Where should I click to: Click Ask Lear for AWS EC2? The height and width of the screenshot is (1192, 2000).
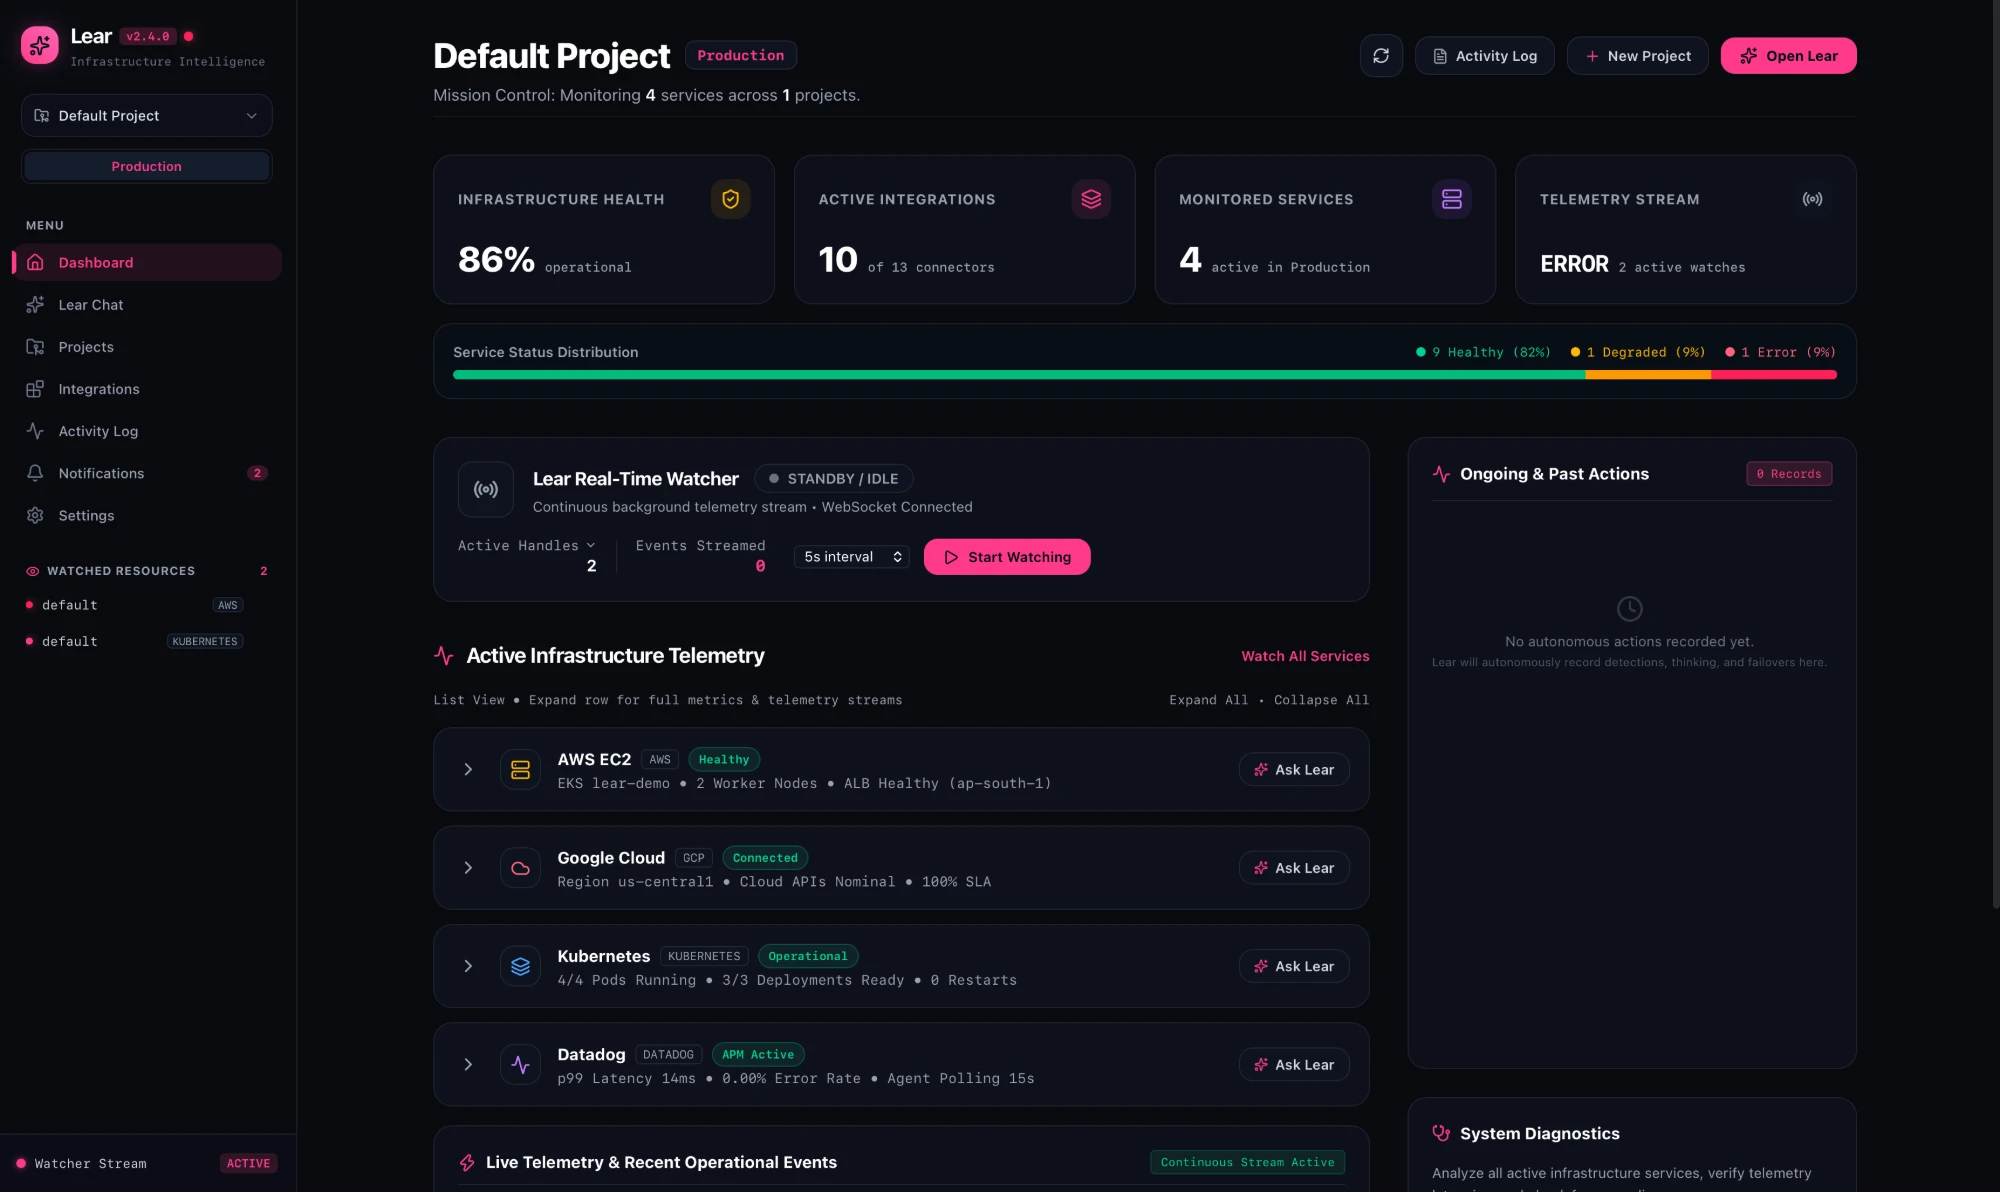pos(1294,769)
